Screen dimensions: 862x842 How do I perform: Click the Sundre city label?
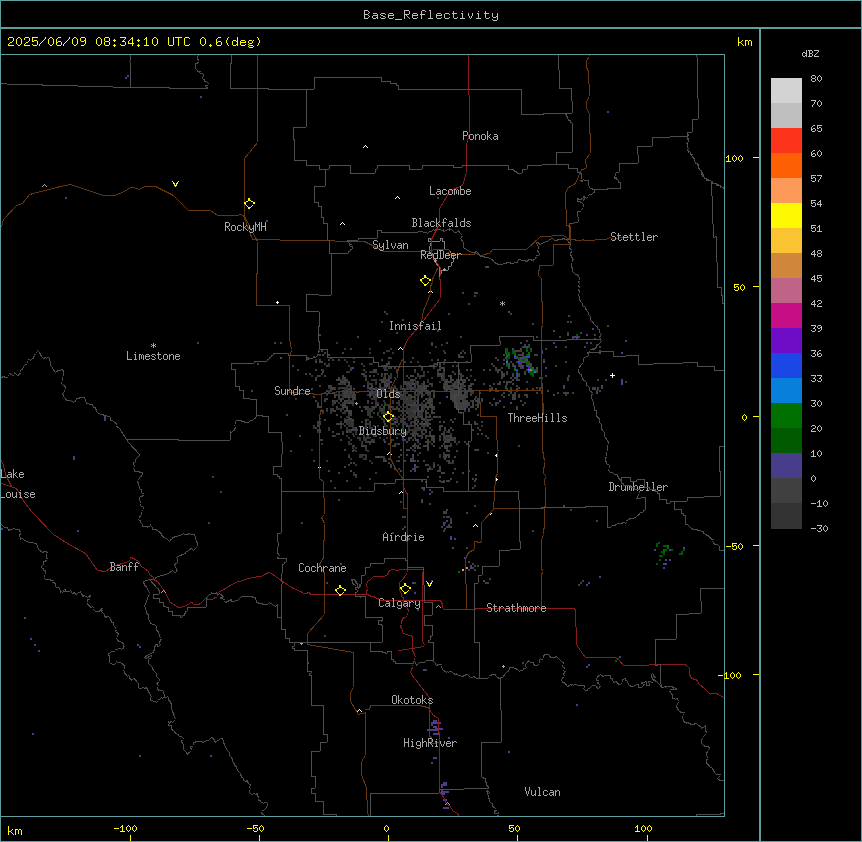(x=292, y=391)
